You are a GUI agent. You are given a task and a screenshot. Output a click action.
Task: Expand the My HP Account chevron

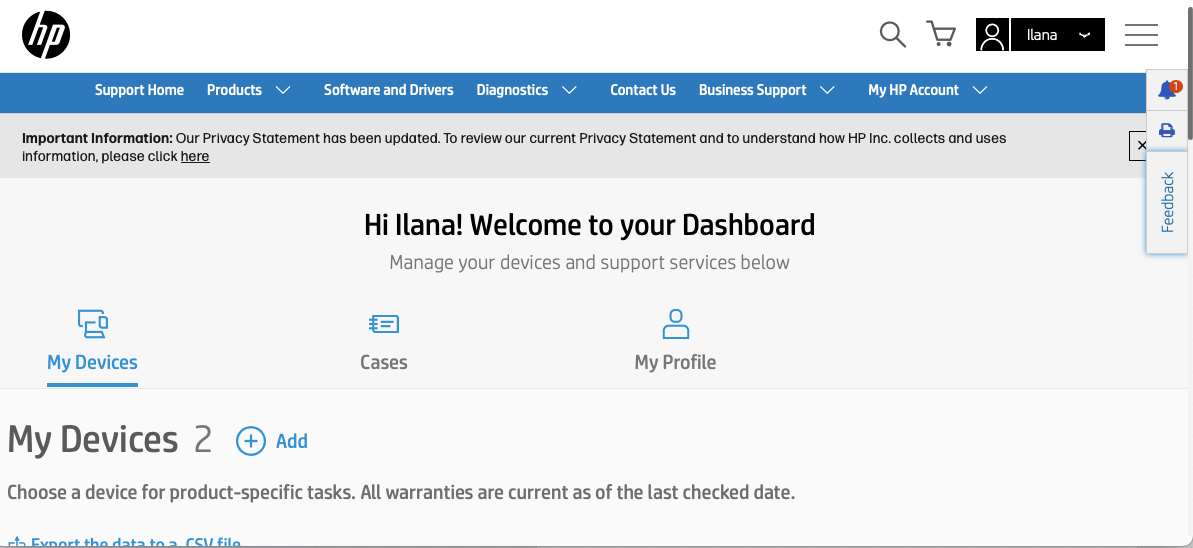[x=980, y=90]
